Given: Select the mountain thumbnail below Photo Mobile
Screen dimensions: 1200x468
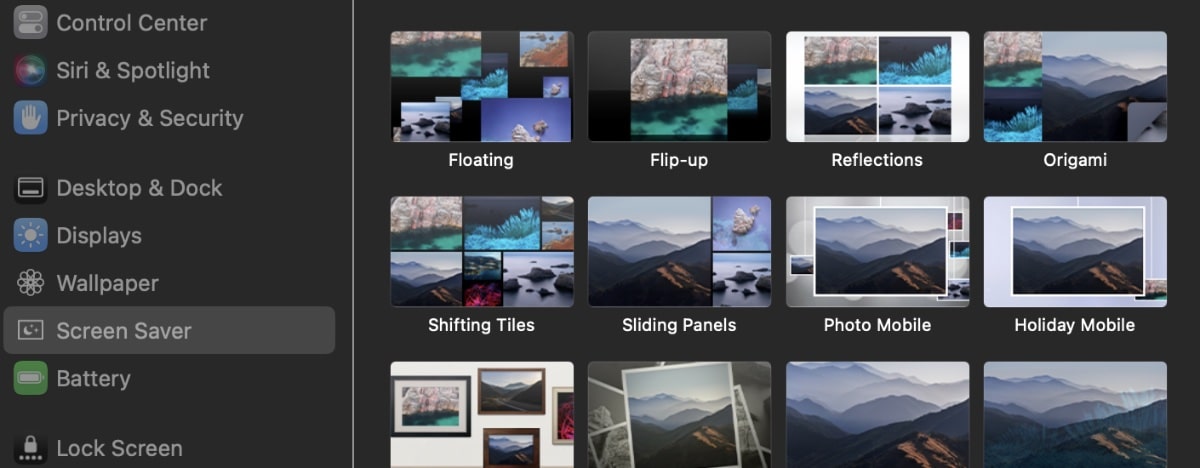Looking at the screenshot, I should (877, 415).
